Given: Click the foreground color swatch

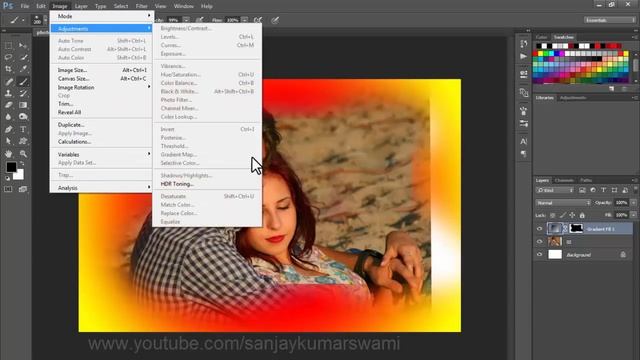Looking at the screenshot, I should pyautogui.click(x=11, y=167).
